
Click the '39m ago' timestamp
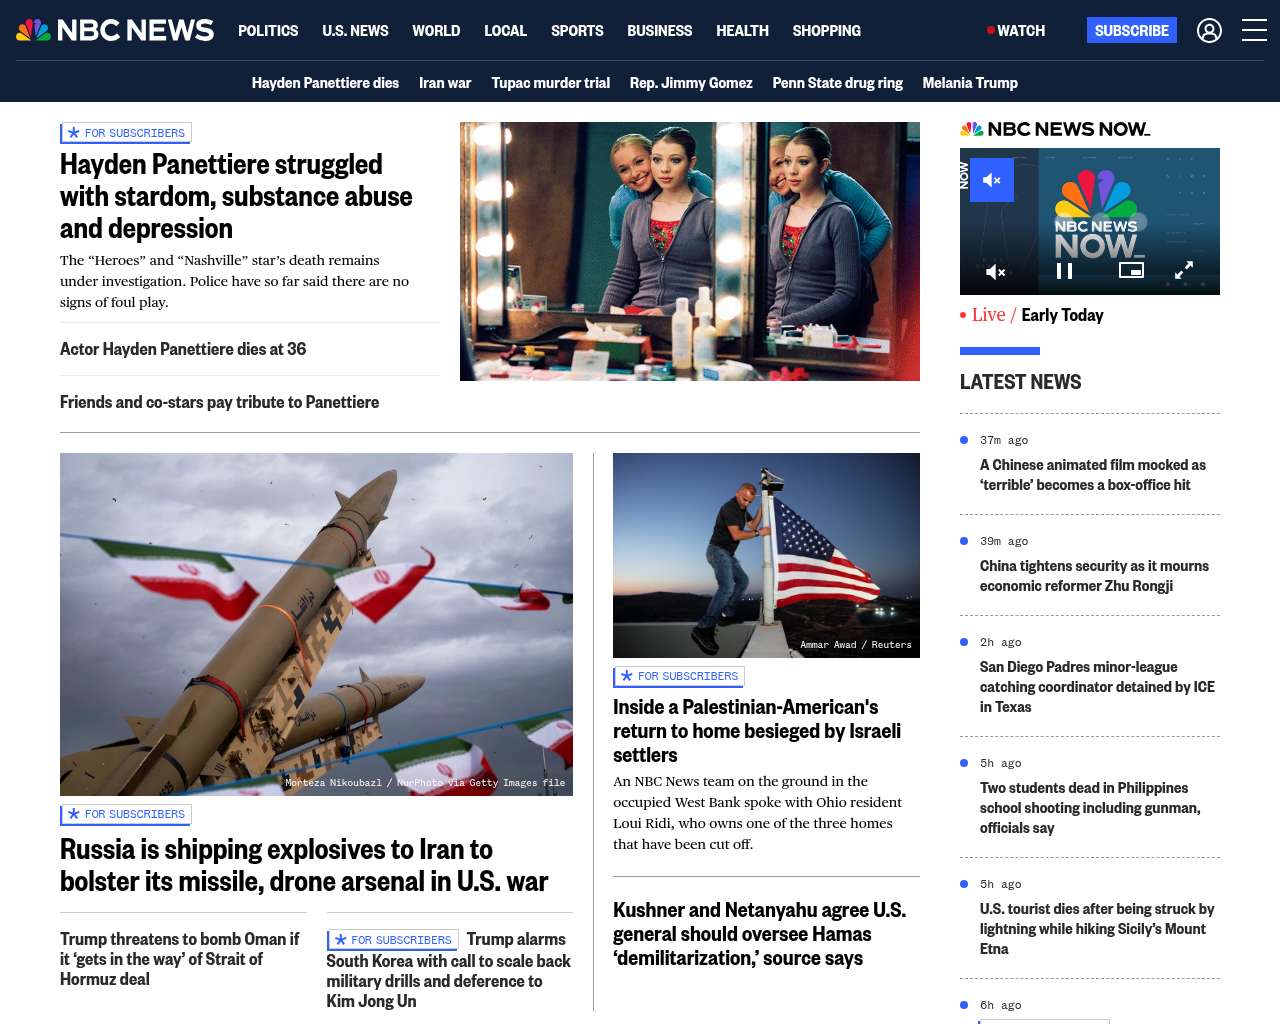(1004, 541)
